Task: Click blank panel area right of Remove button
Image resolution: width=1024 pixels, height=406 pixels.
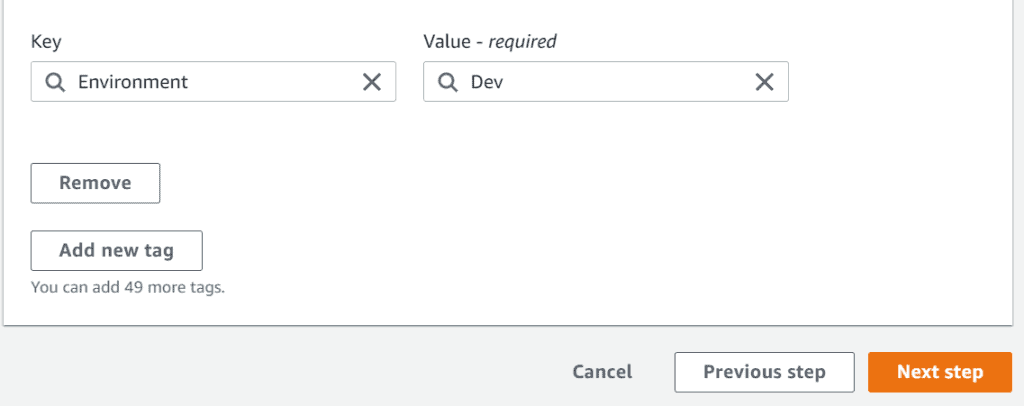Action: point(500,183)
